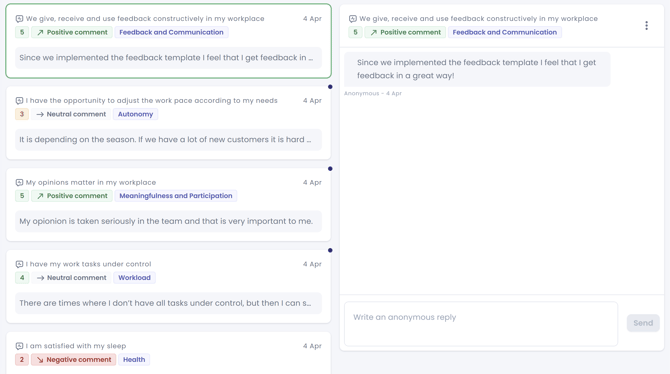Click comment icon beside 'I am satisfied with my sleep'
The image size is (670, 374).
19,346
